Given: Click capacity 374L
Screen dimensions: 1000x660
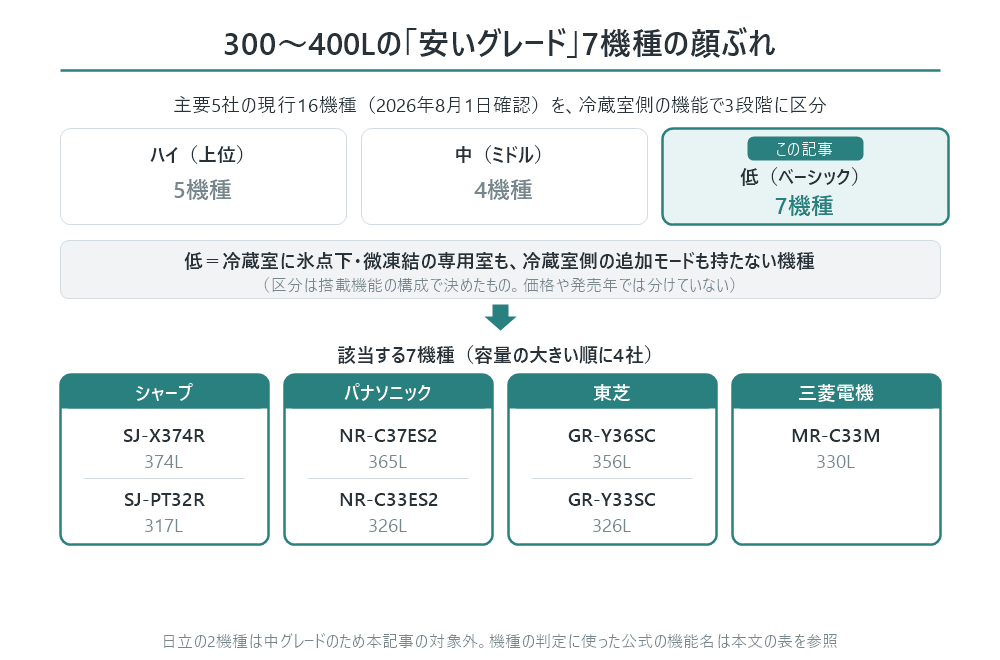Looking at the screenshot, I should (164, 462).
